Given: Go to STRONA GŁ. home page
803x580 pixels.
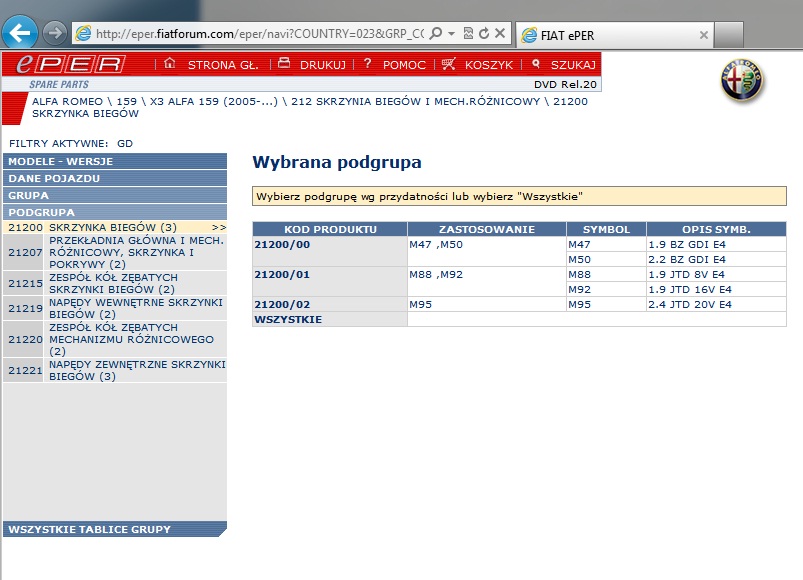Looking at the screenshot, I should click(223, 65).
